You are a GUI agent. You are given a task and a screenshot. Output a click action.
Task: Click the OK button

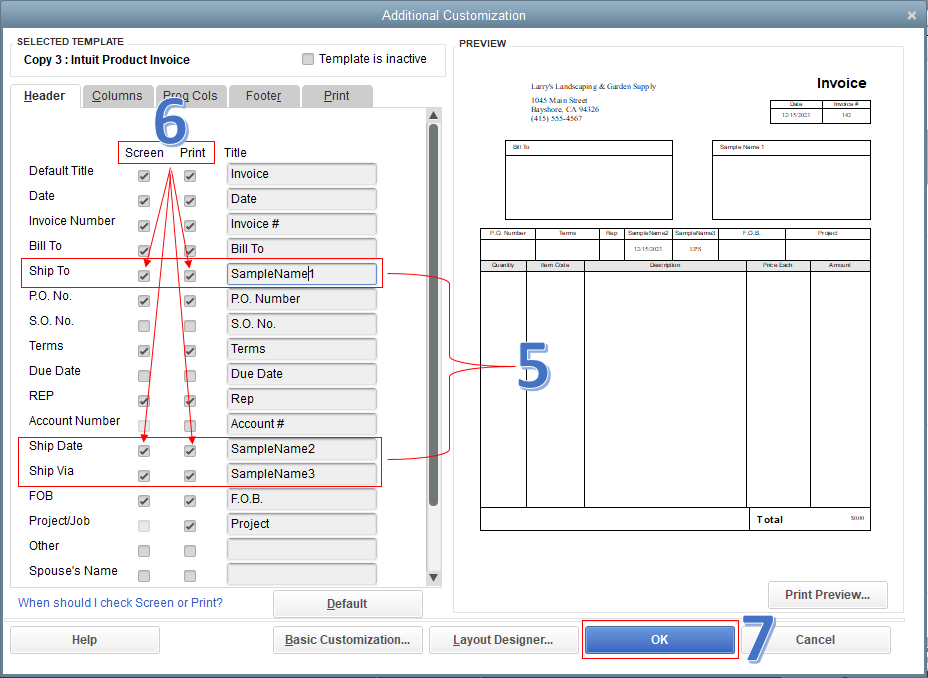click(660, 640)
